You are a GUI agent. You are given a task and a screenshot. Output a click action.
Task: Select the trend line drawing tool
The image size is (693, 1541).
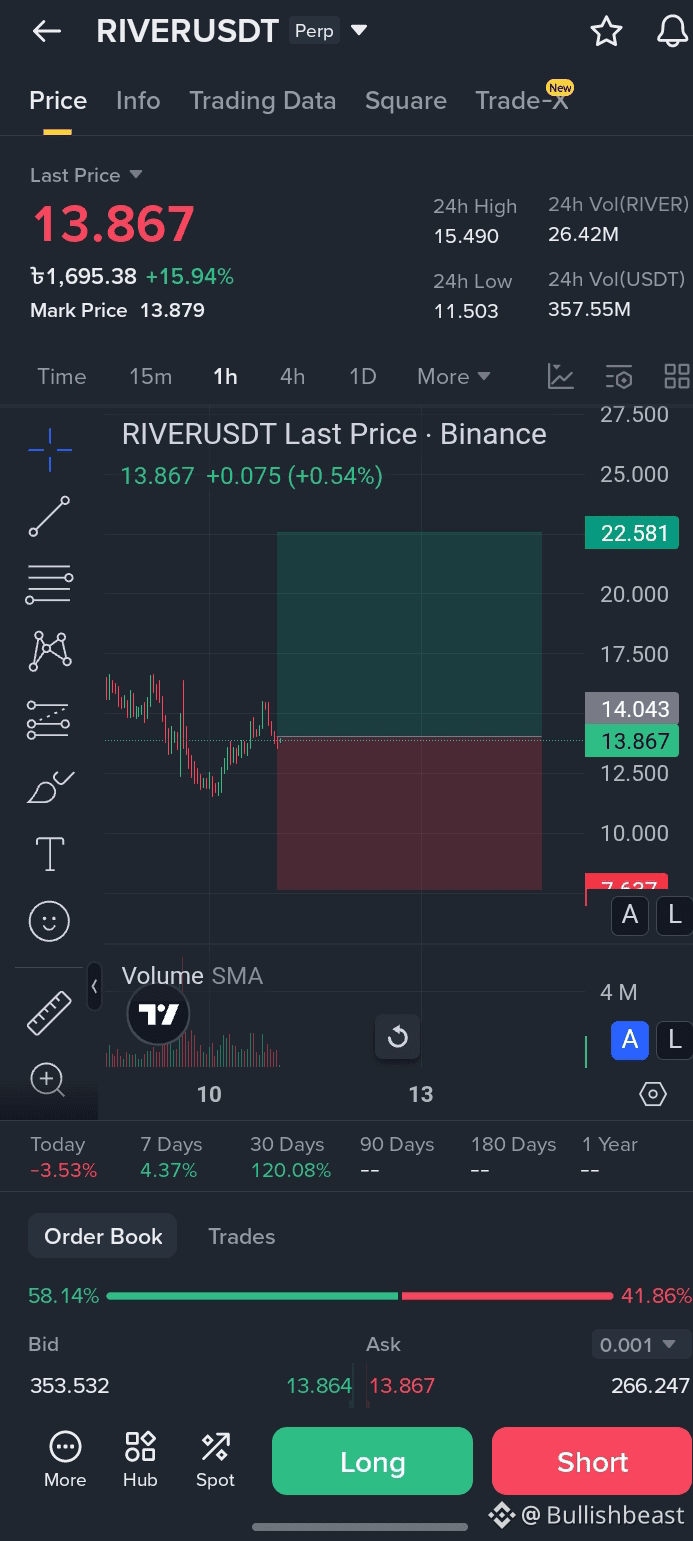[x=49, y=516]
